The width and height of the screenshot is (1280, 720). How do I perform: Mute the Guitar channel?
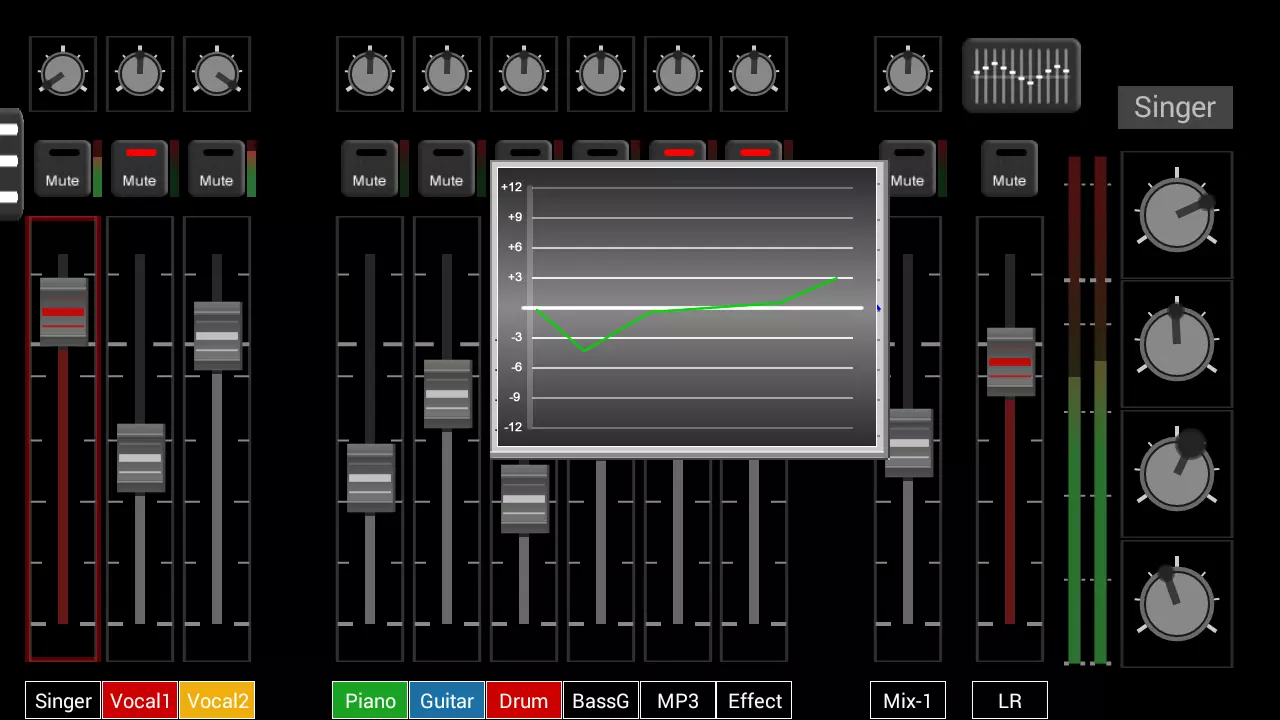446,169
